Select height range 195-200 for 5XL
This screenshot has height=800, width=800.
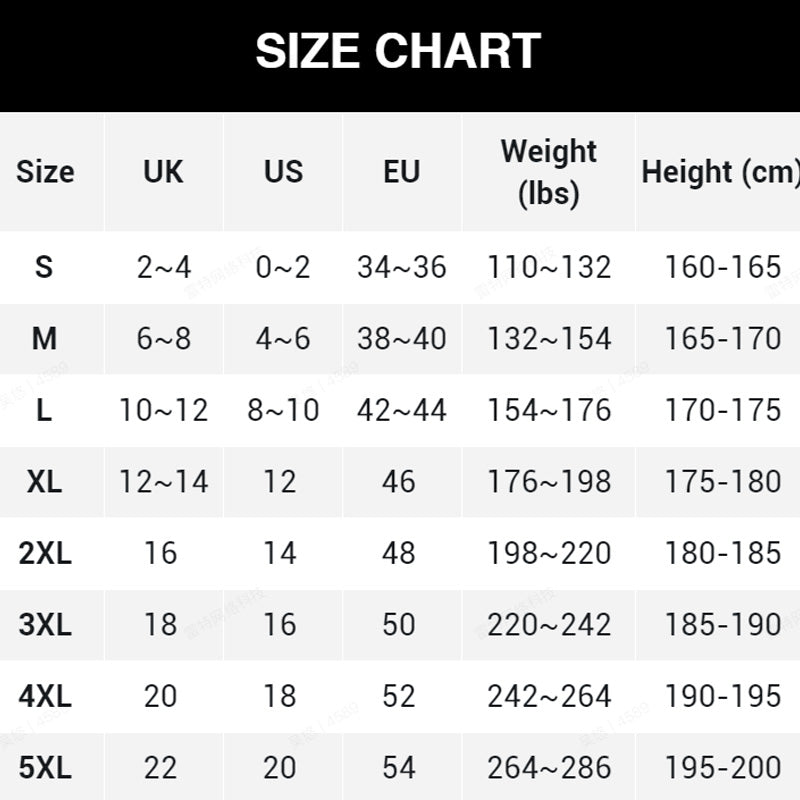(x=723, y=768)
